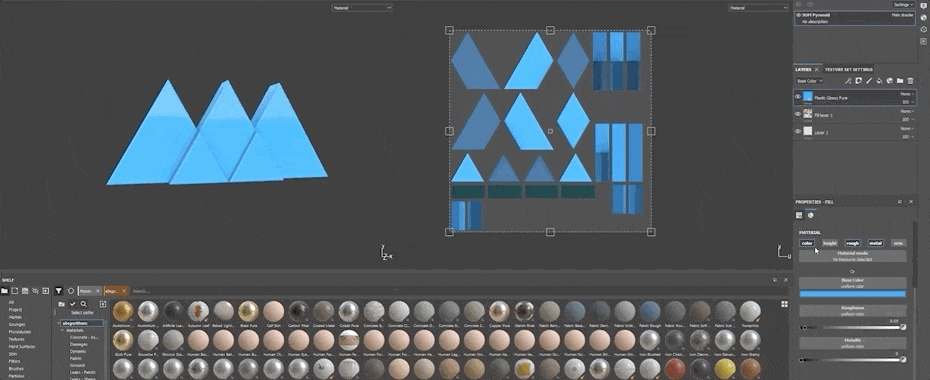Hide the Plastic Glossy Pure layer
Image resolution: width=930 pixels, height=380 pixels.
(x=798, y=97)
